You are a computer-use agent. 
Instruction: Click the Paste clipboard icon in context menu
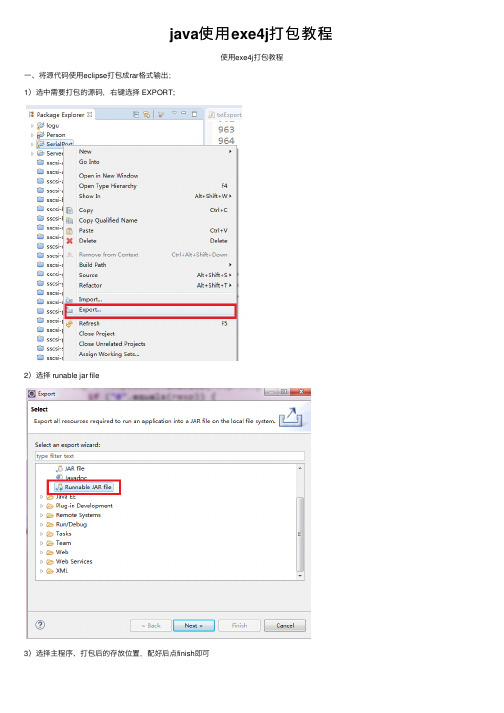[70, 231]
